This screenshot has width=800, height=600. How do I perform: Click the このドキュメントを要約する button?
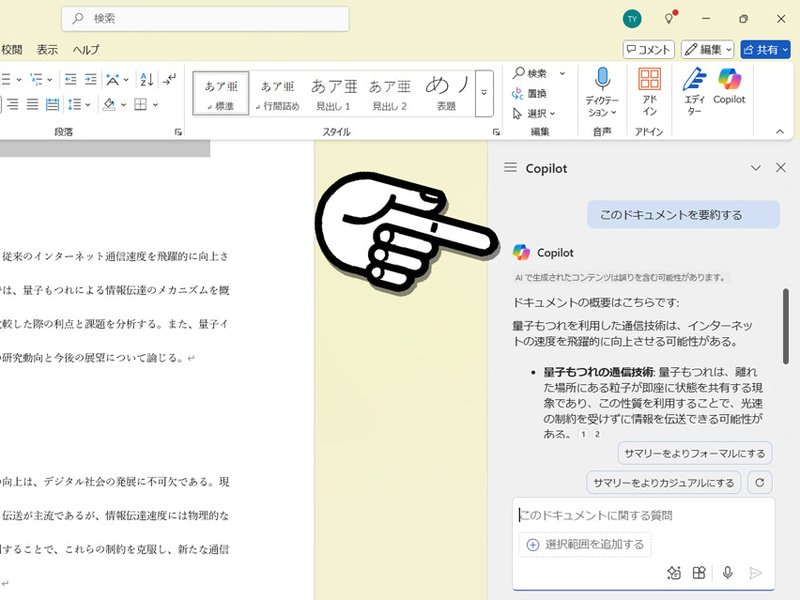(683, 215)
